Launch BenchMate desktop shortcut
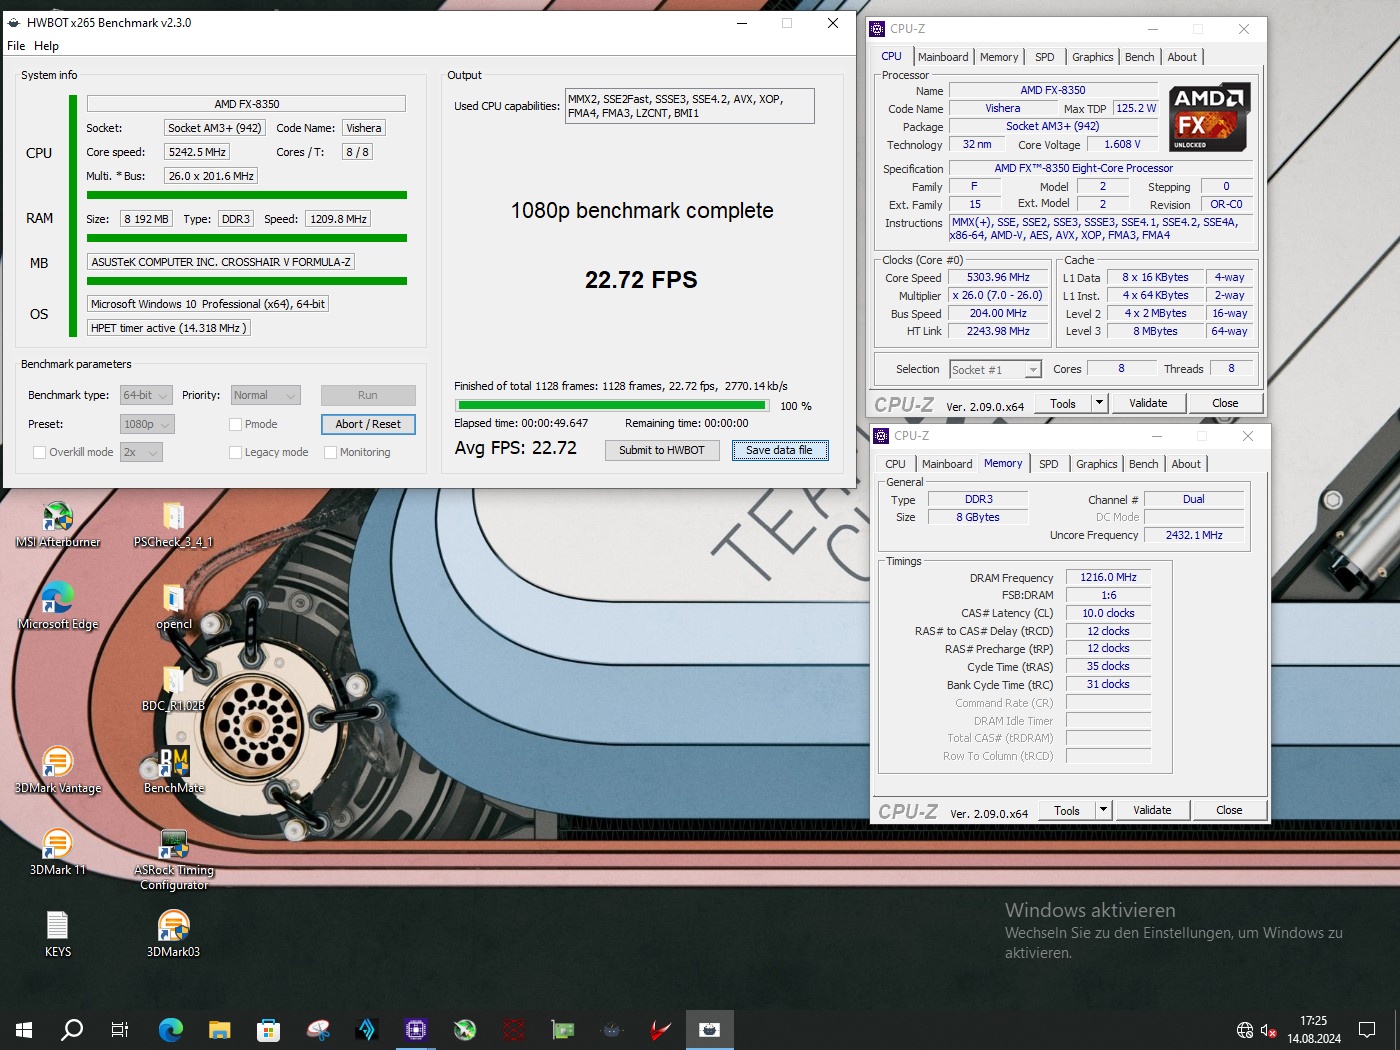Screen dimensions: 1400x1050 point(173,770)
